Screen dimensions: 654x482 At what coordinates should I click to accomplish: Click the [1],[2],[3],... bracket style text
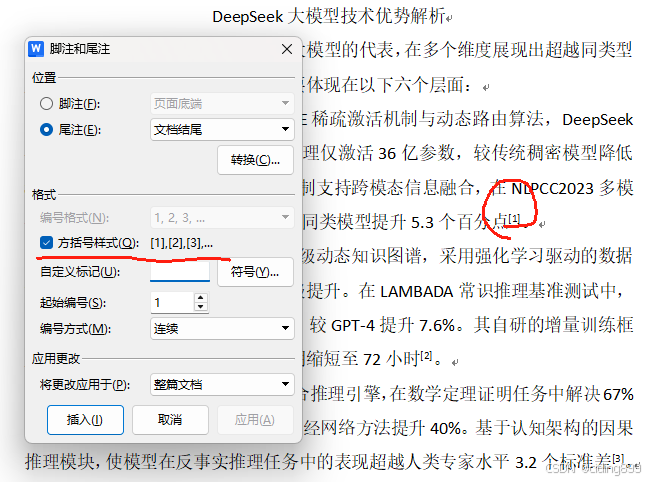(182, 243)
